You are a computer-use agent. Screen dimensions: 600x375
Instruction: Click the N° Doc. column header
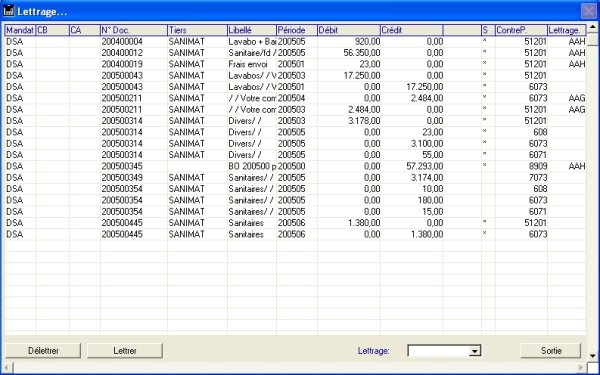(134, 30)
